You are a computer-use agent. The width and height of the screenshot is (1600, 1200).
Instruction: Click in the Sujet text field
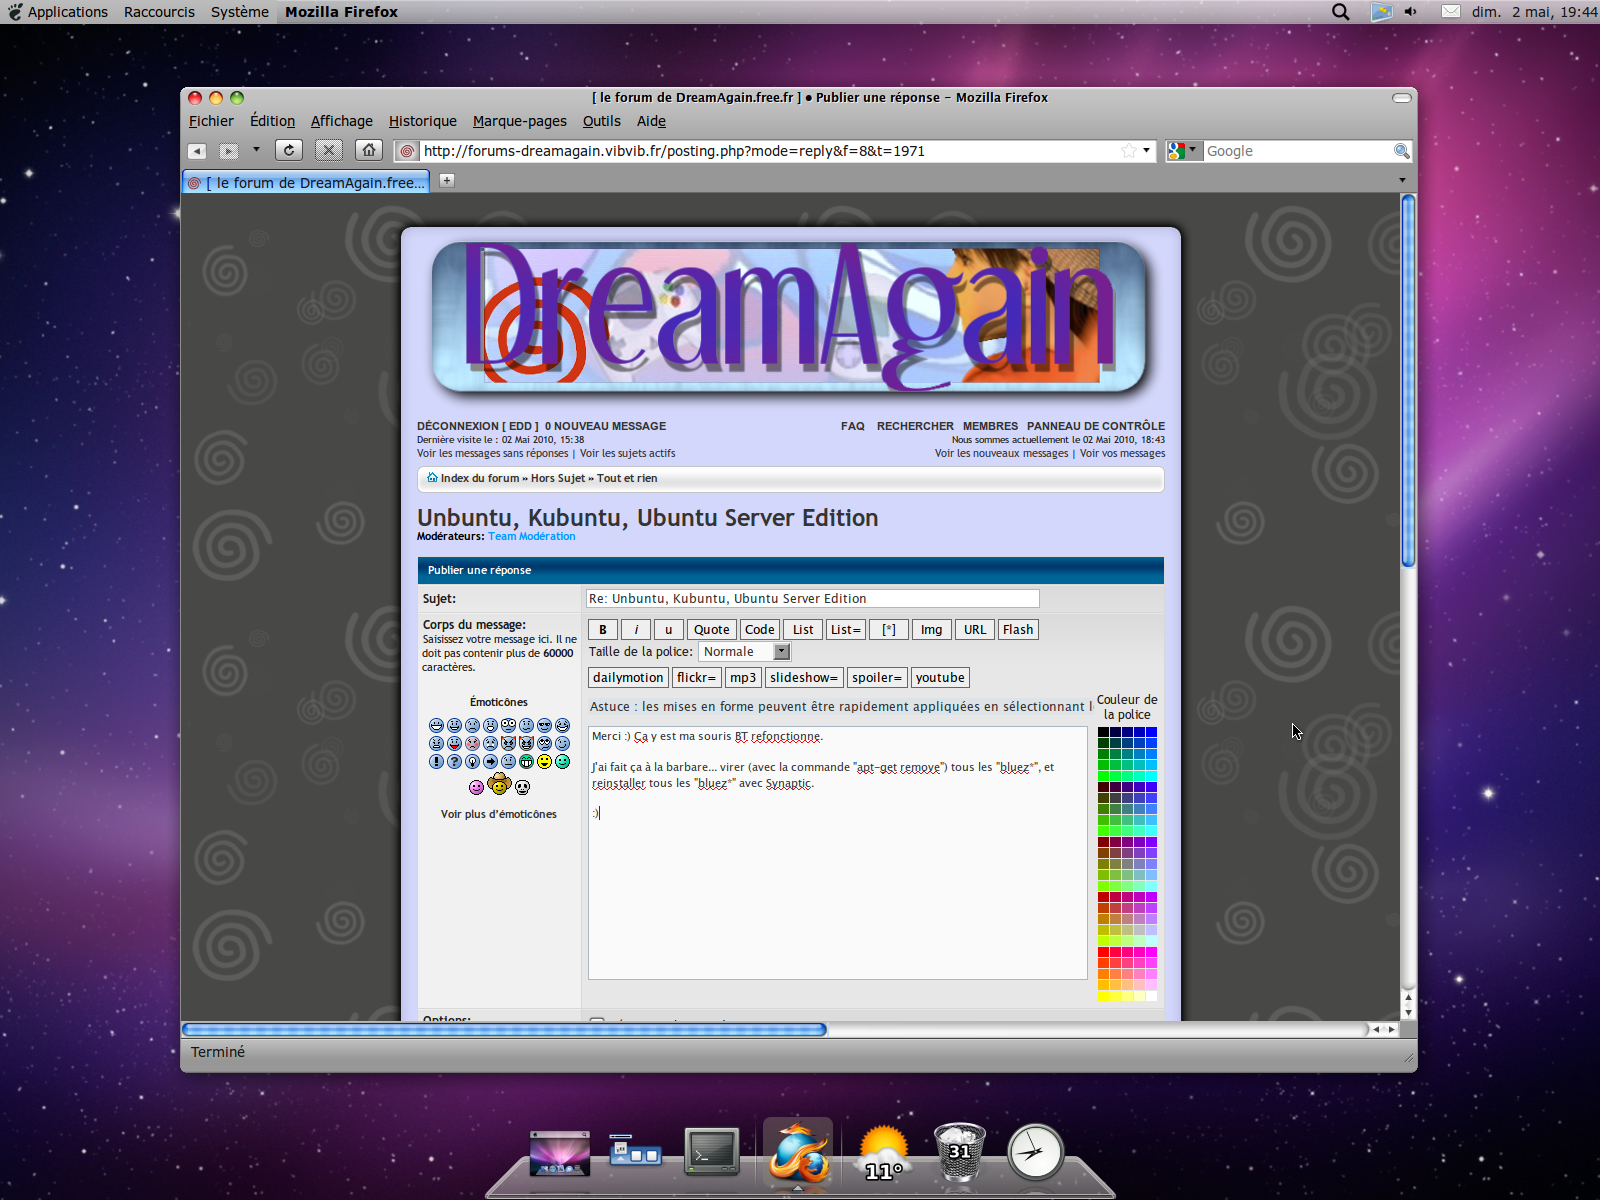pyautogui.click(x=812, y=599)
